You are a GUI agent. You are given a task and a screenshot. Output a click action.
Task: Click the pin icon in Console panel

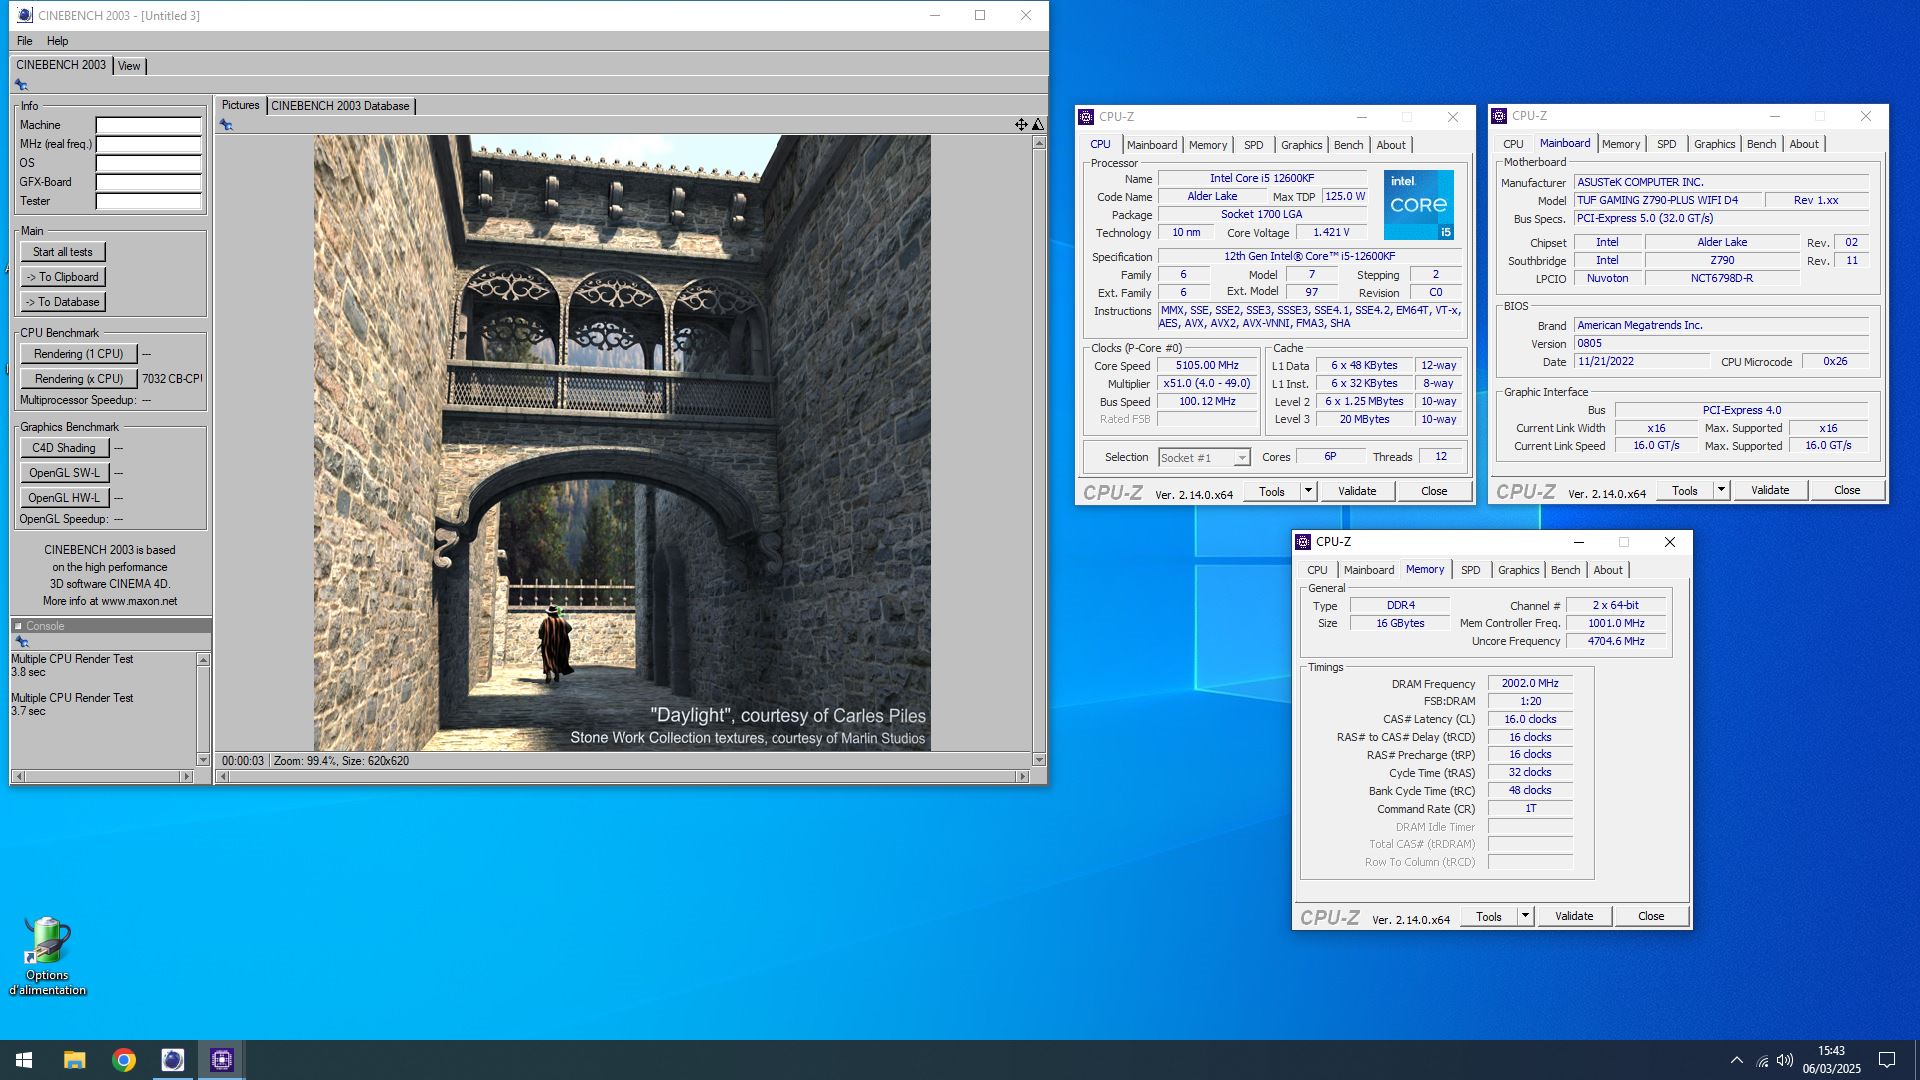tap(22, 642)
